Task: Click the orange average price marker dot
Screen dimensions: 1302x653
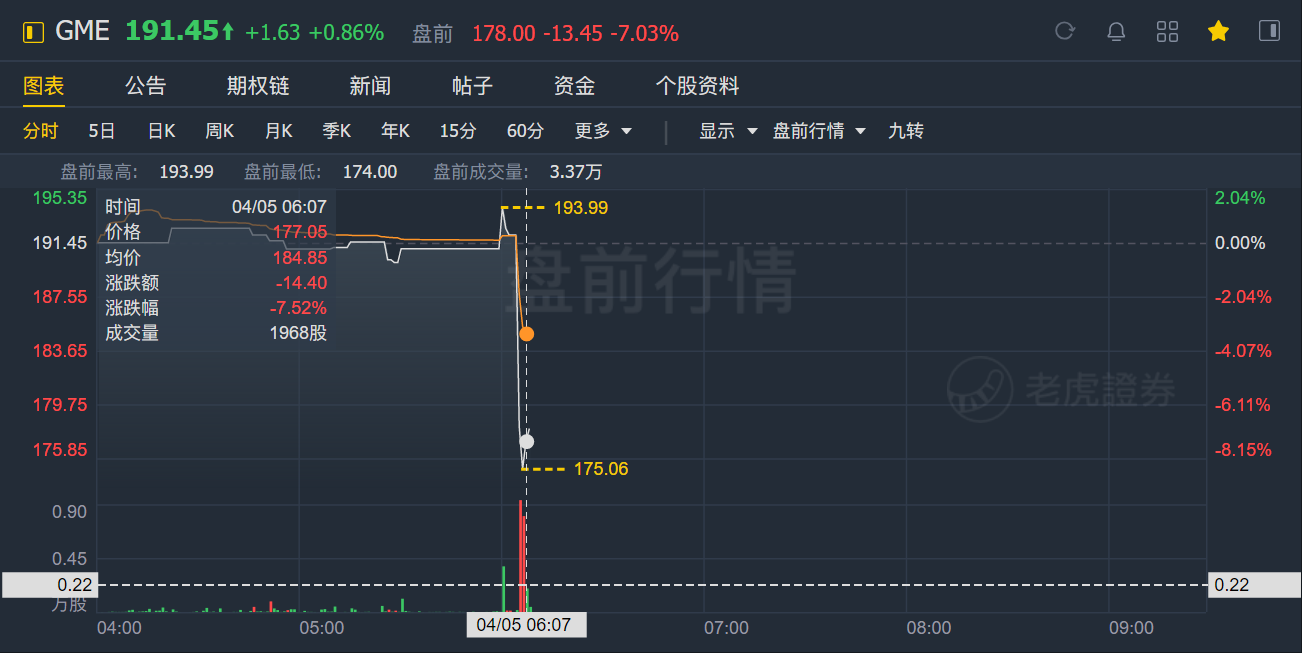Action: coord(527,334)
